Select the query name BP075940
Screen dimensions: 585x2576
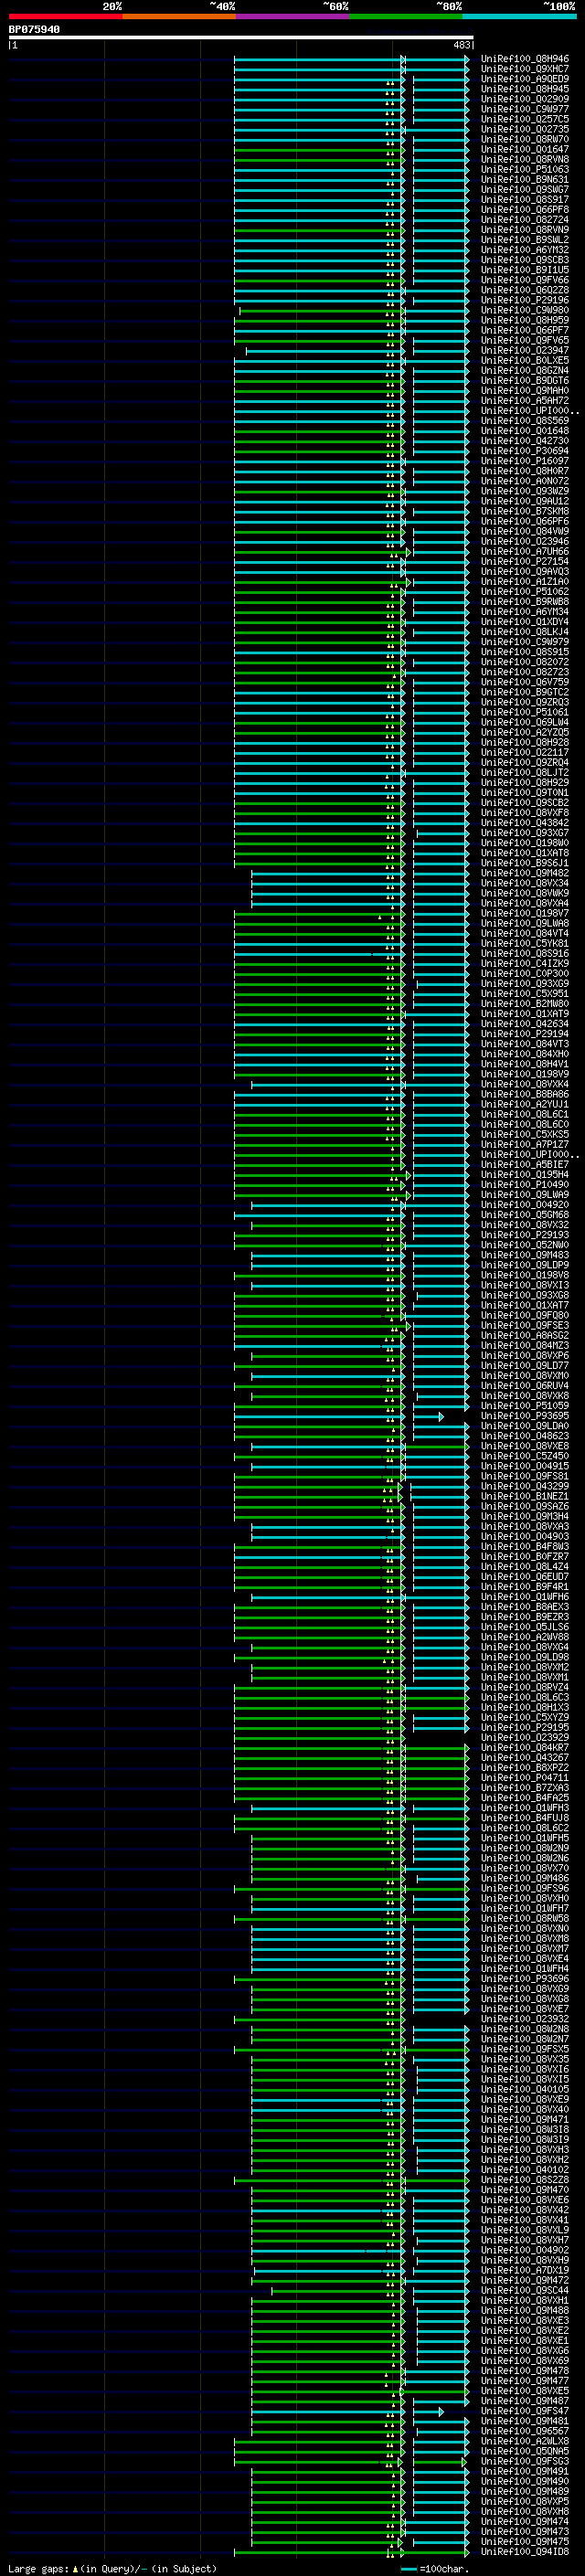34,29
